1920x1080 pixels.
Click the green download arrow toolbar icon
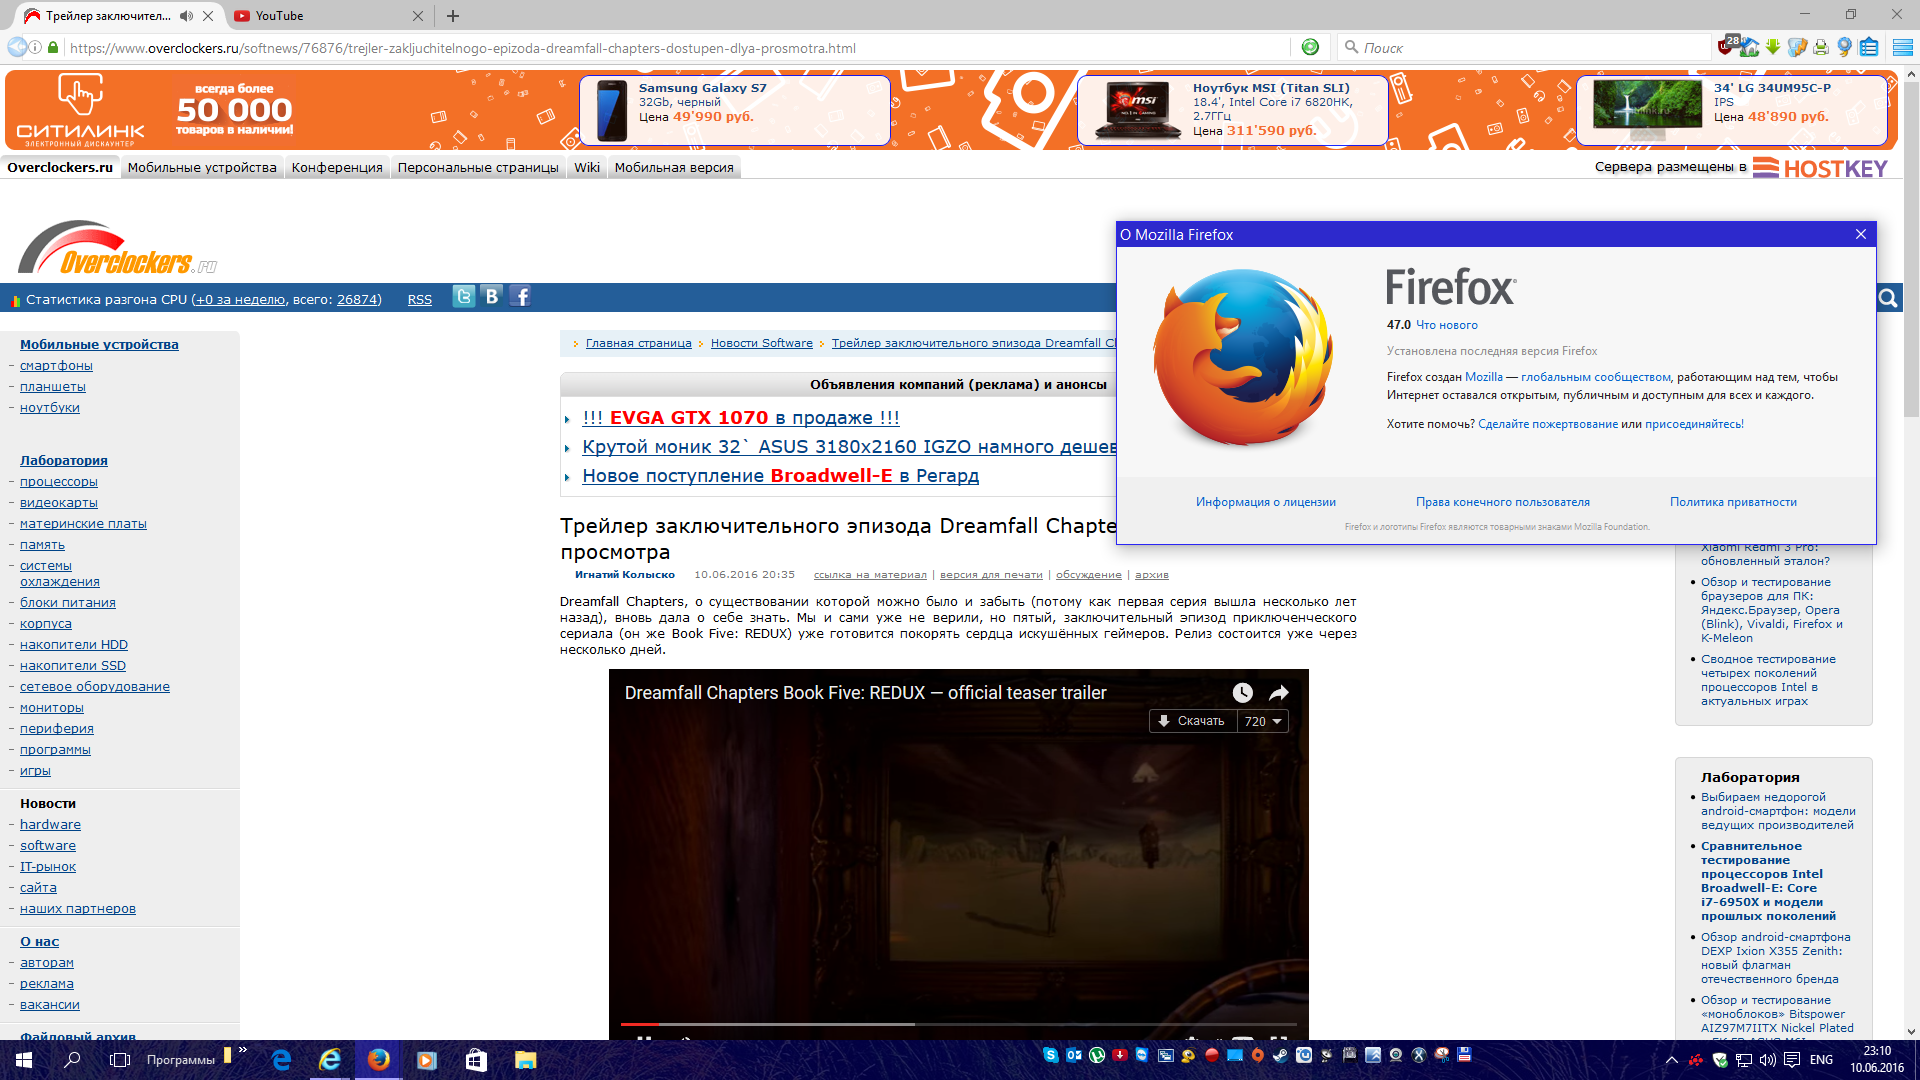[1773, 47]
